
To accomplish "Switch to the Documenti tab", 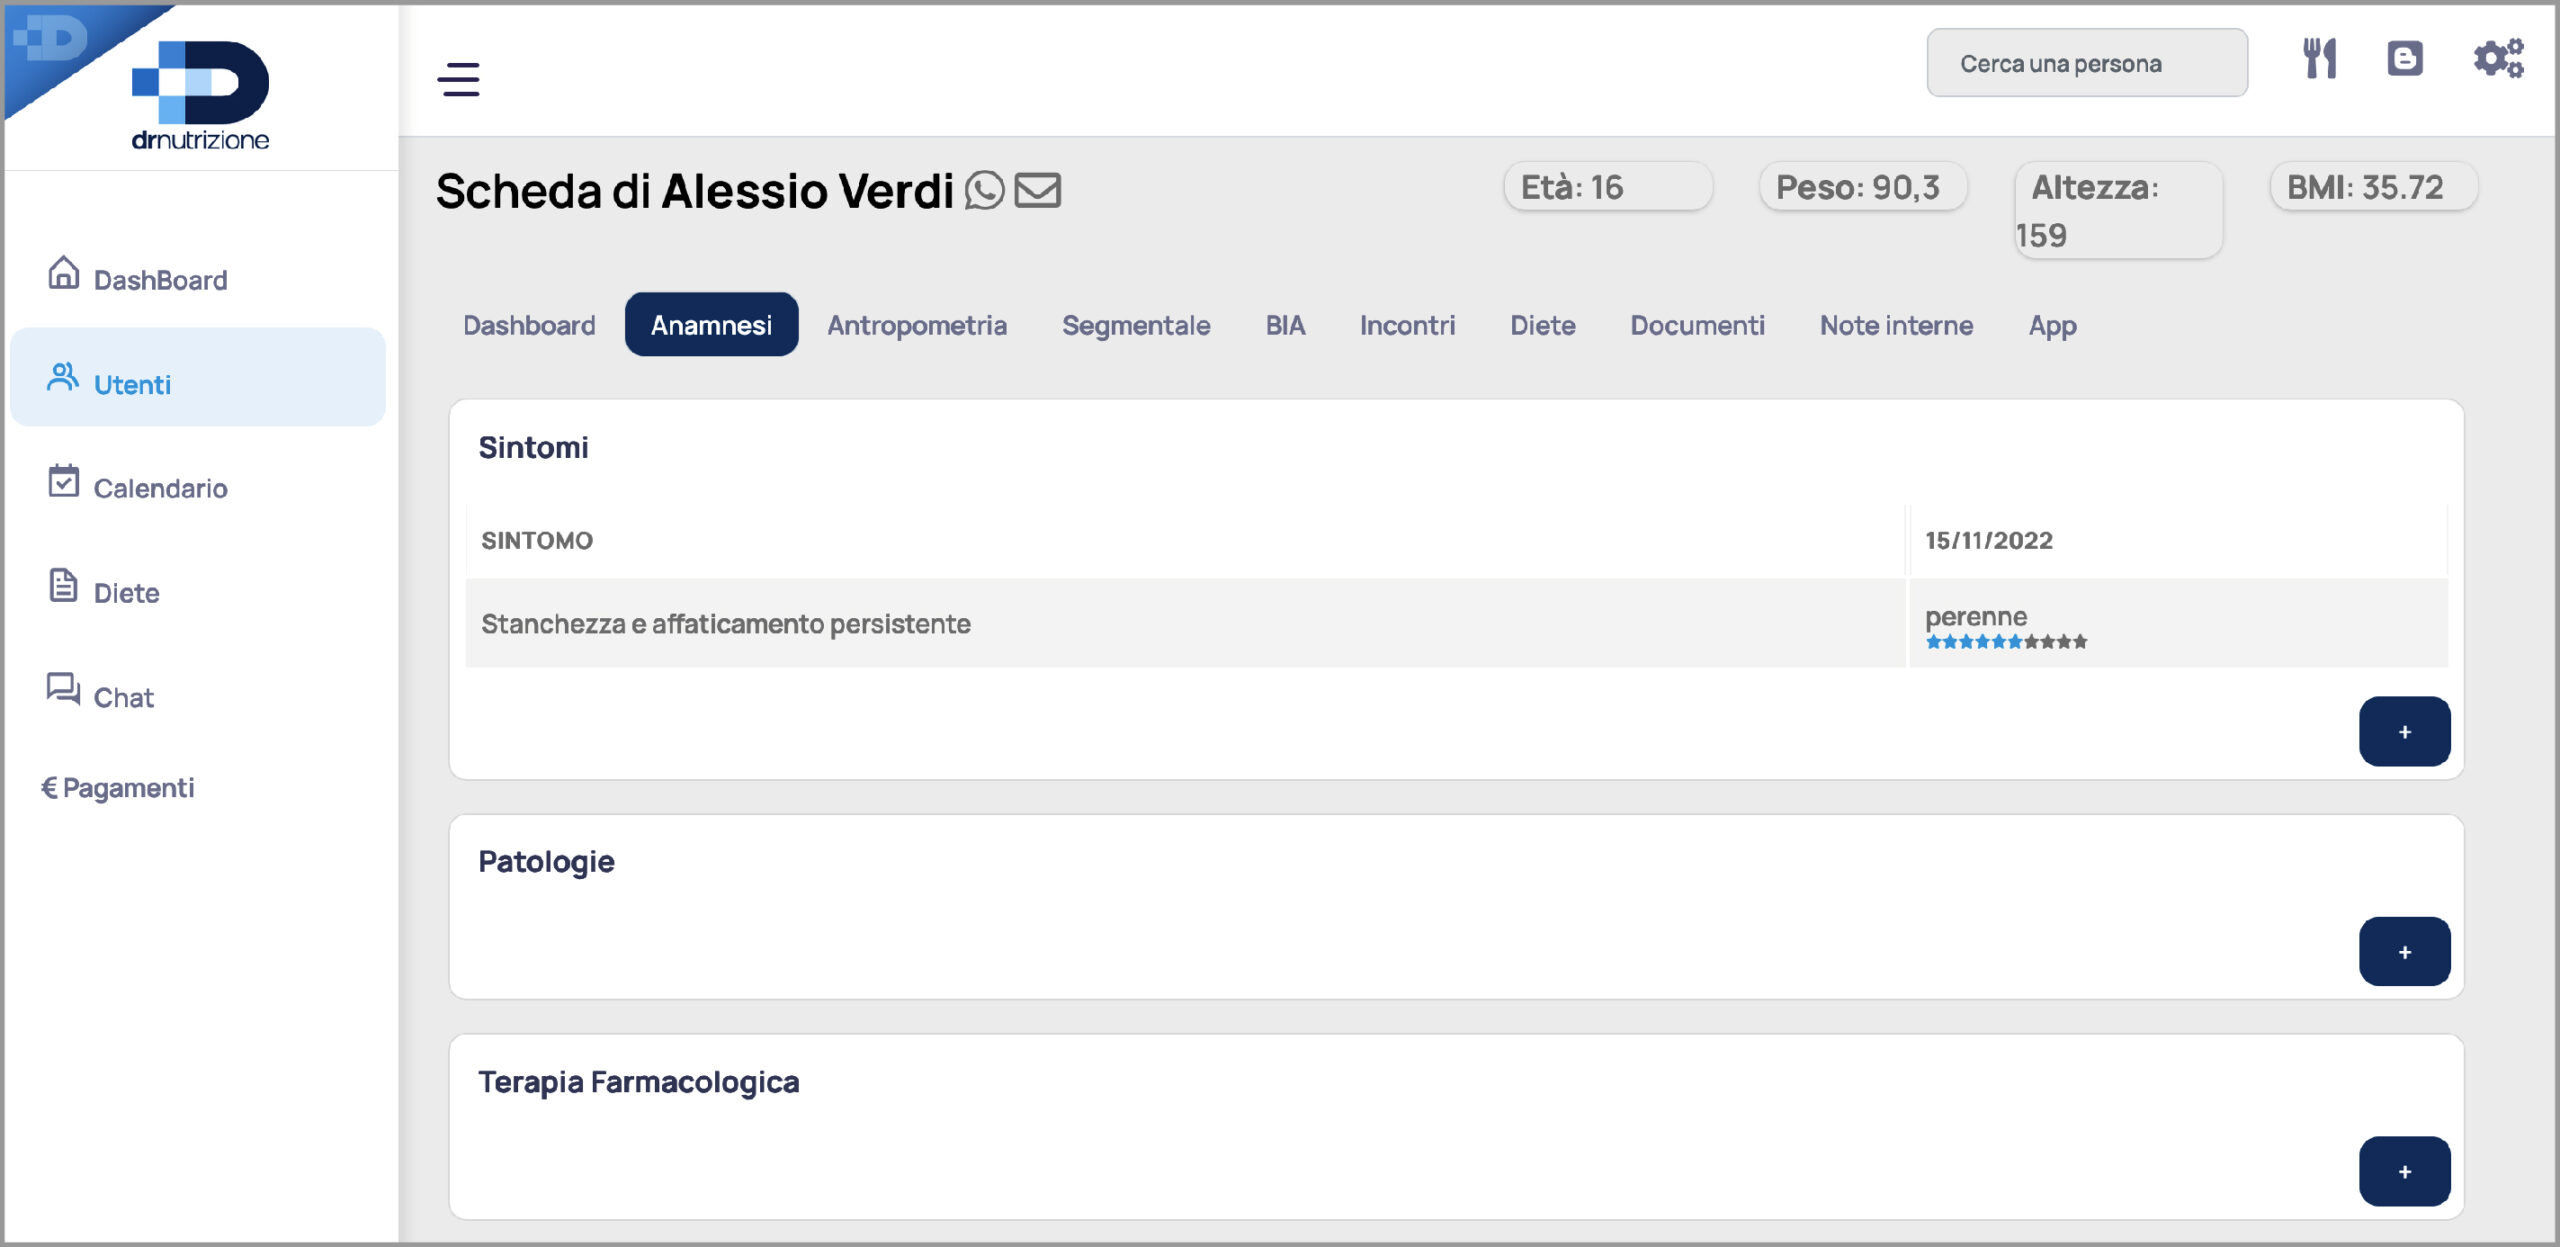I will click(1697, 325).
